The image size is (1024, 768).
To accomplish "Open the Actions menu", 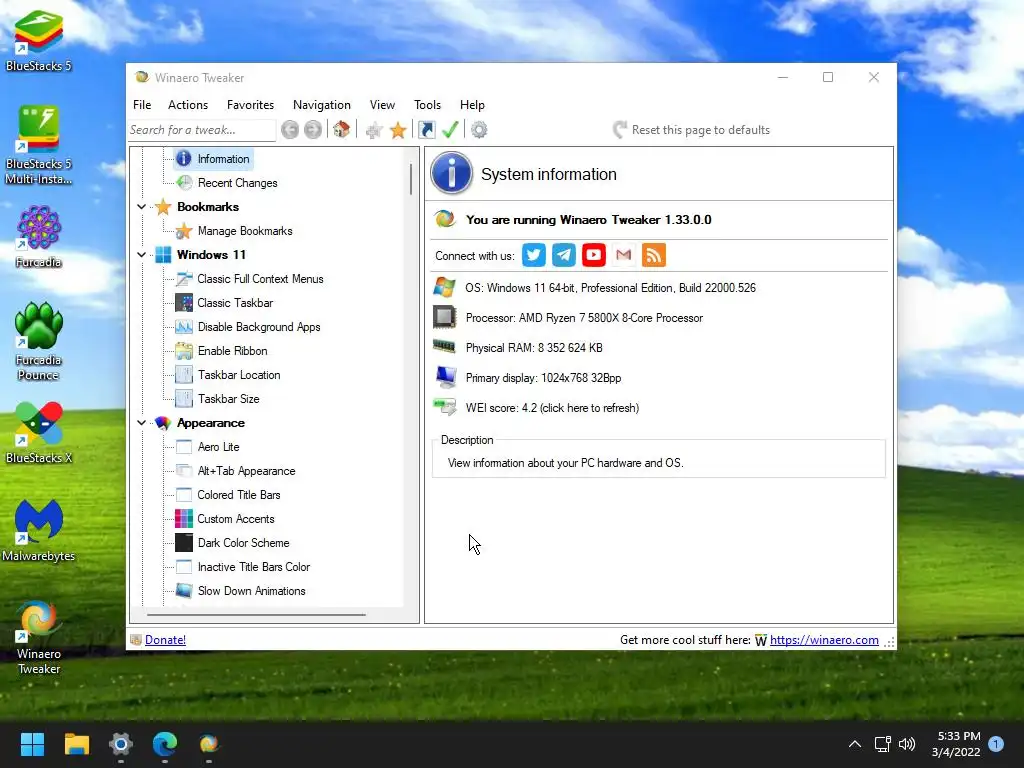I will click(188, 105).
